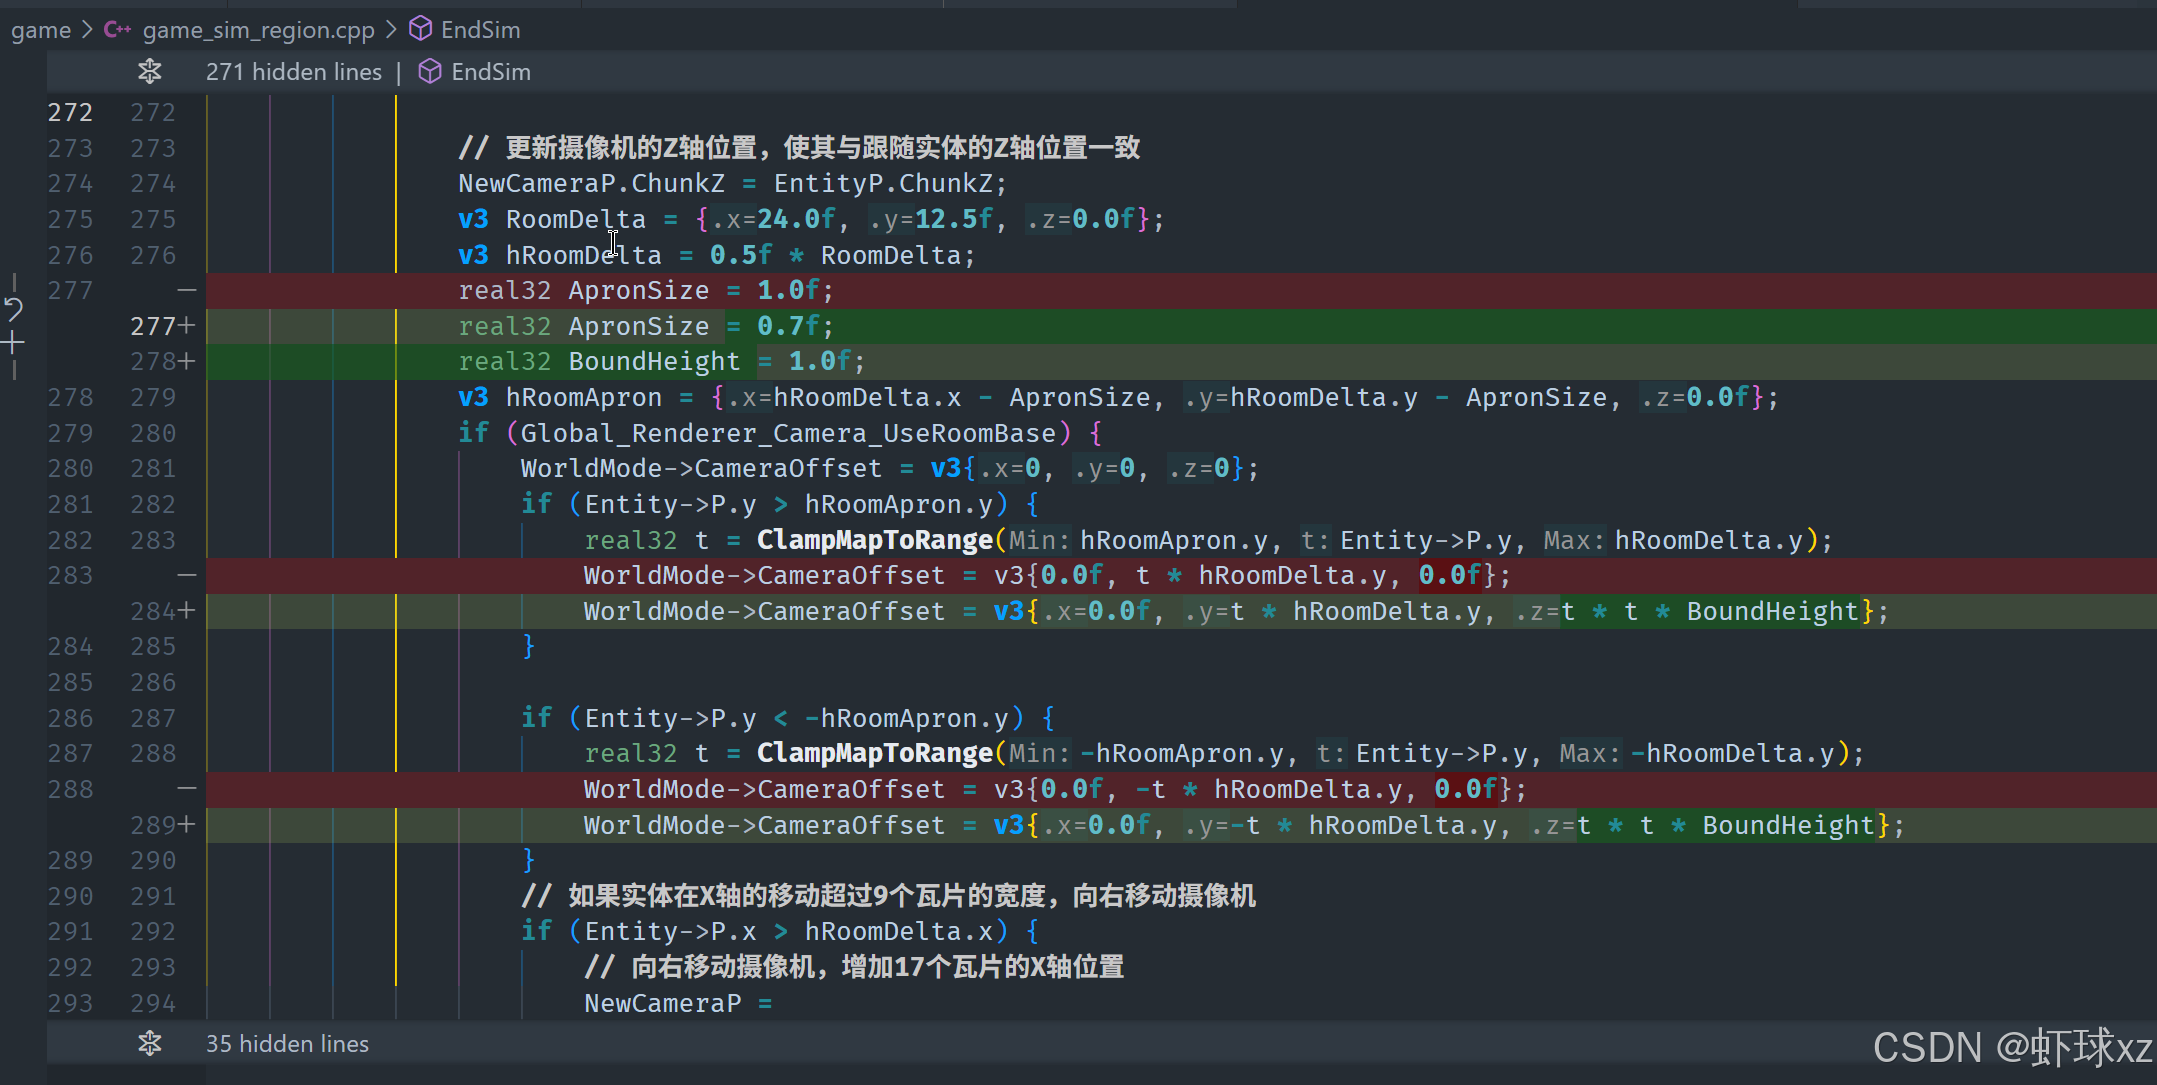Jump to EndSim in hidden lines bar

[490, 72]
